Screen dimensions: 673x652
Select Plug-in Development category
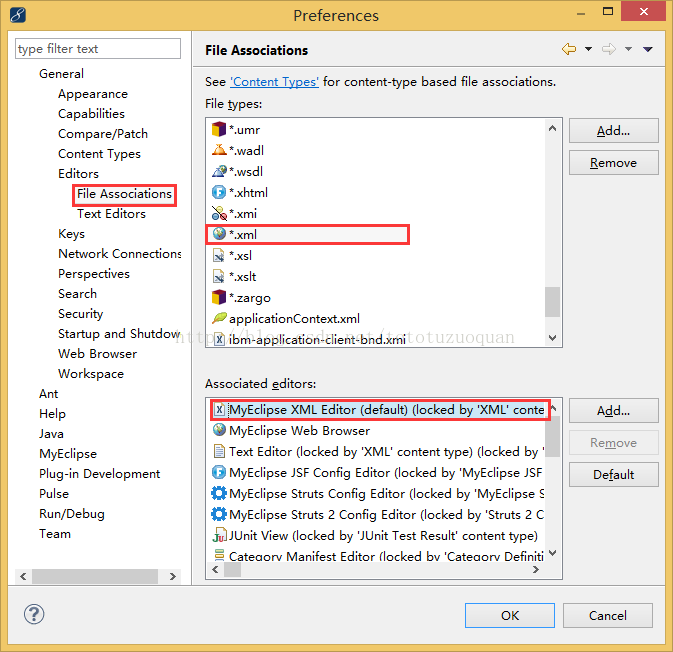coord(100,474)
